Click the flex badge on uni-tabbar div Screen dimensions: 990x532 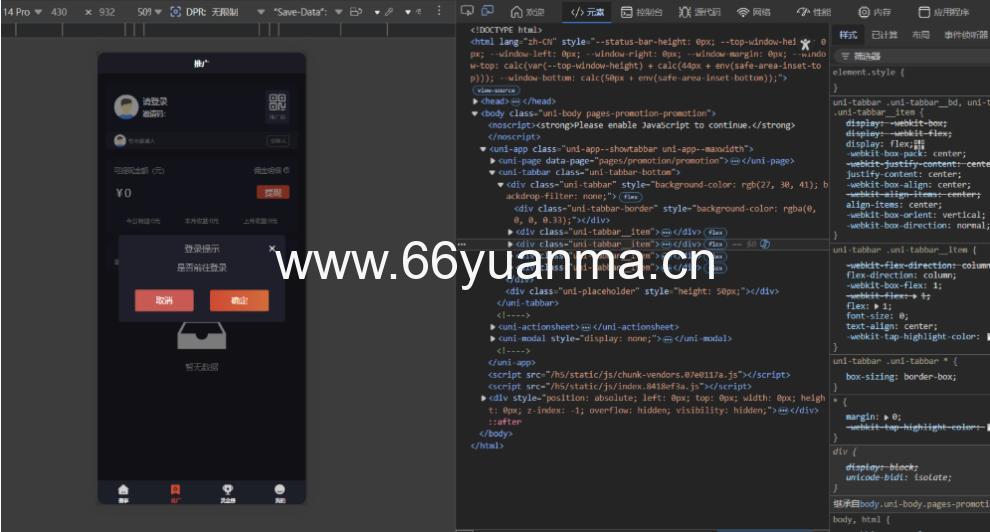click(630, 197)
